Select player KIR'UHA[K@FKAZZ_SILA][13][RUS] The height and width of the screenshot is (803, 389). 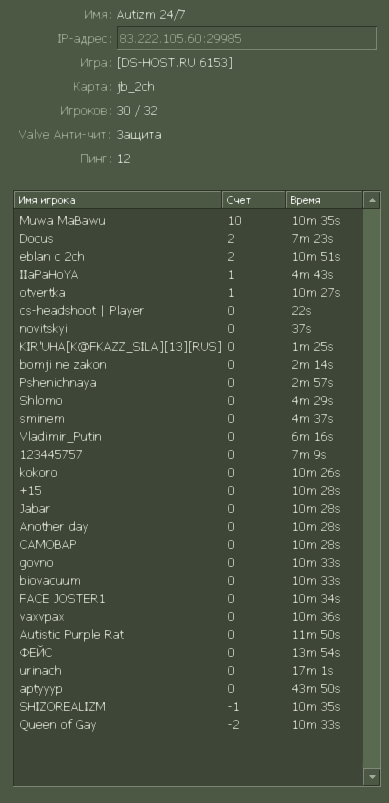point(188,347)
